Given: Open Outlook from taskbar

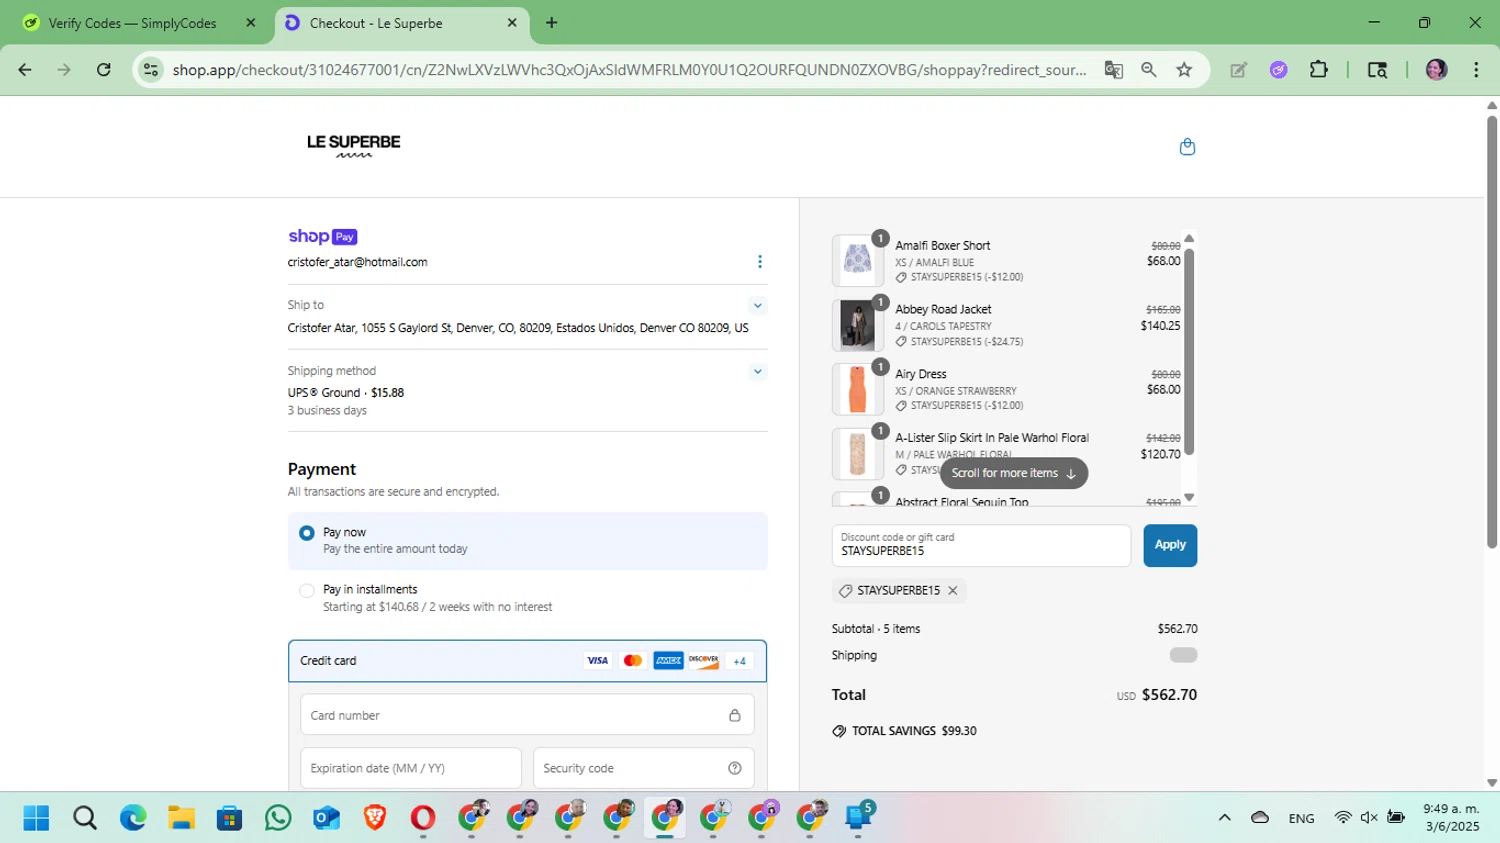Looking at the screenshot, I should tap(327, 818).
